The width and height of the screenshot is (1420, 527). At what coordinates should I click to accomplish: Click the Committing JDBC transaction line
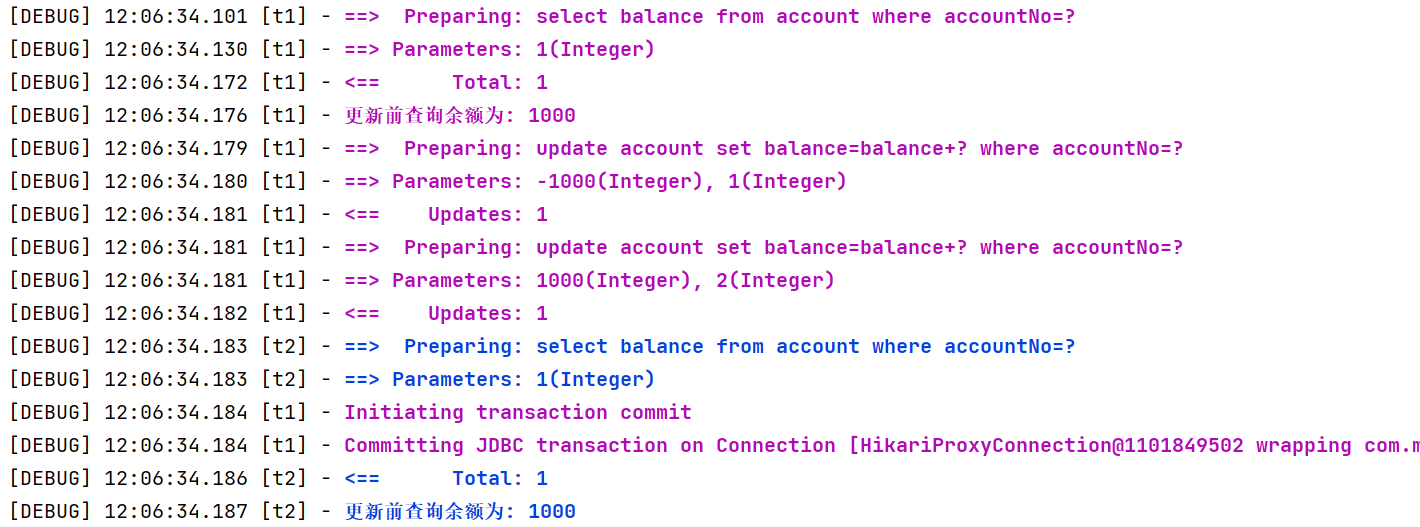pyautogui.click(x=714, y=446)
